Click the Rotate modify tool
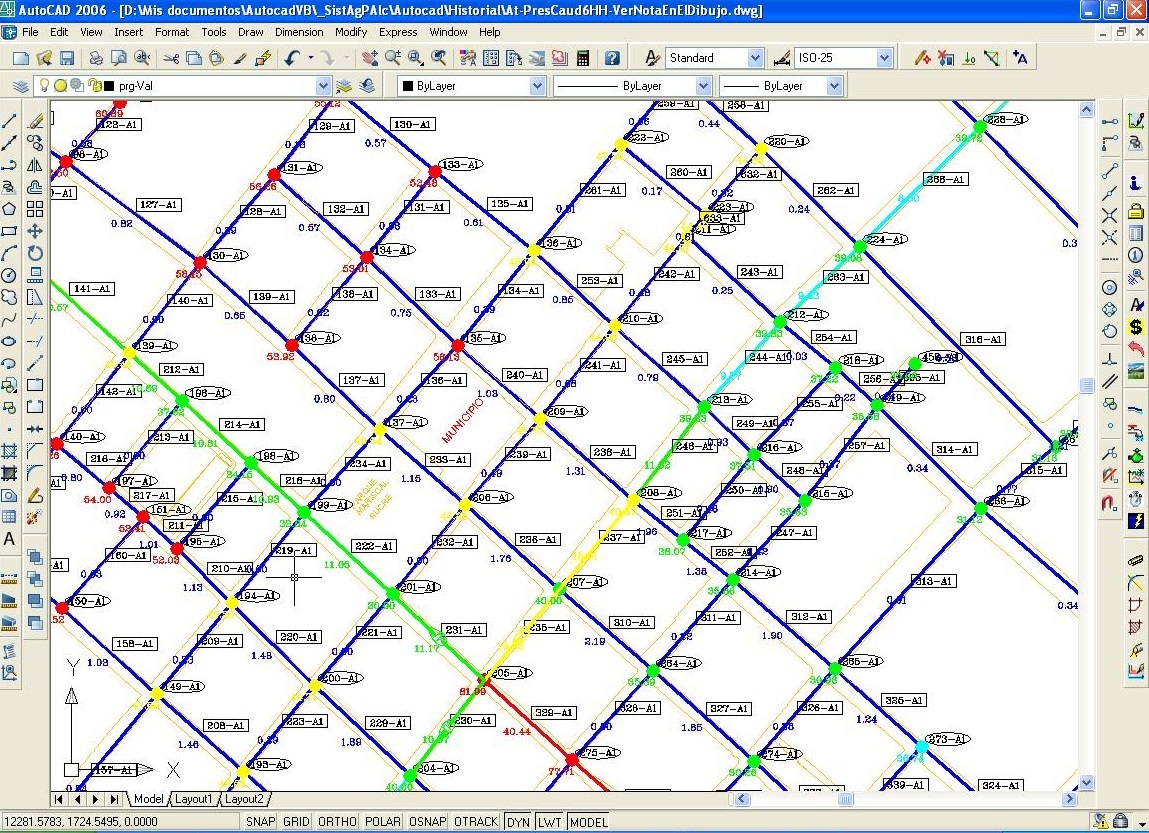 tap(35, 253)
